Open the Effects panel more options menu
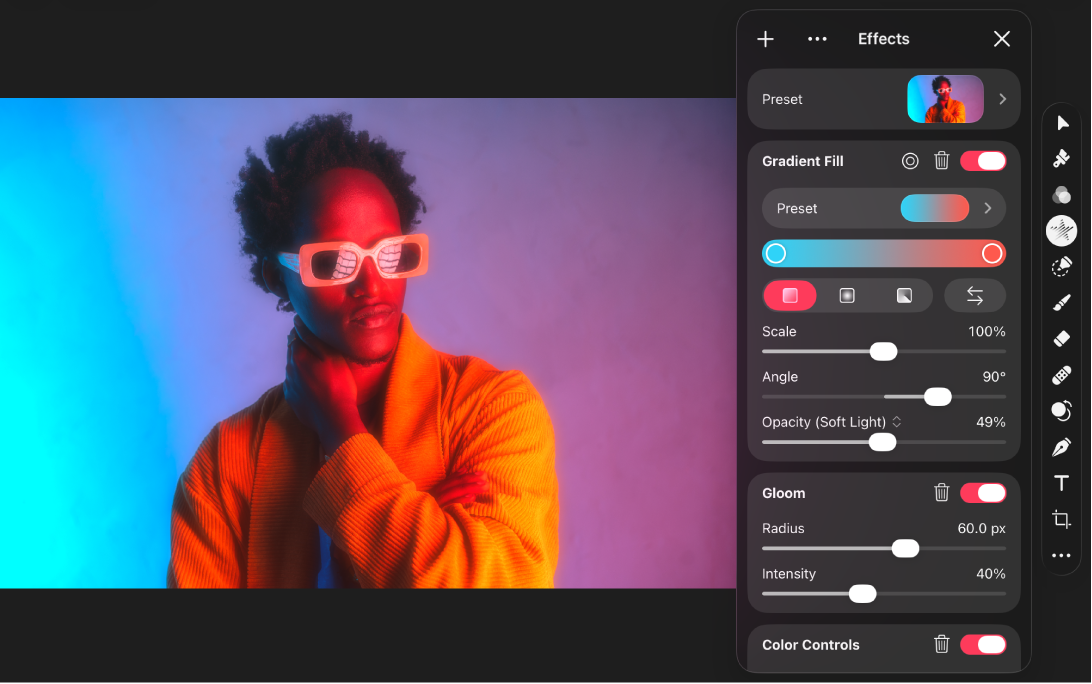The height and width of the screenshot is (684, 1092). [817, 39]
